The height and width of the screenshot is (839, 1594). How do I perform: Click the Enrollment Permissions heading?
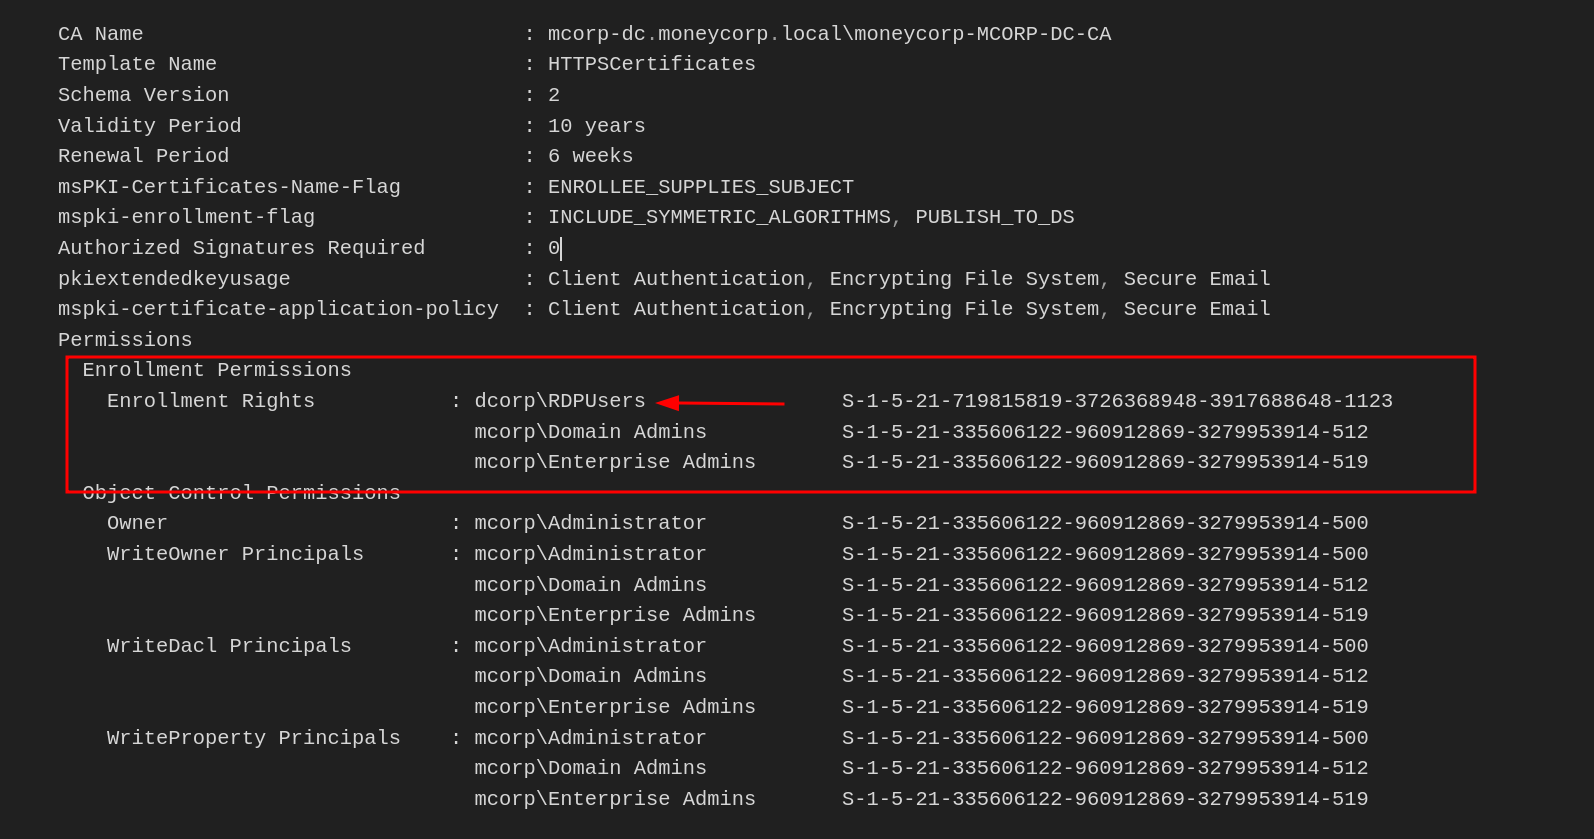click(x=217, y=370)
